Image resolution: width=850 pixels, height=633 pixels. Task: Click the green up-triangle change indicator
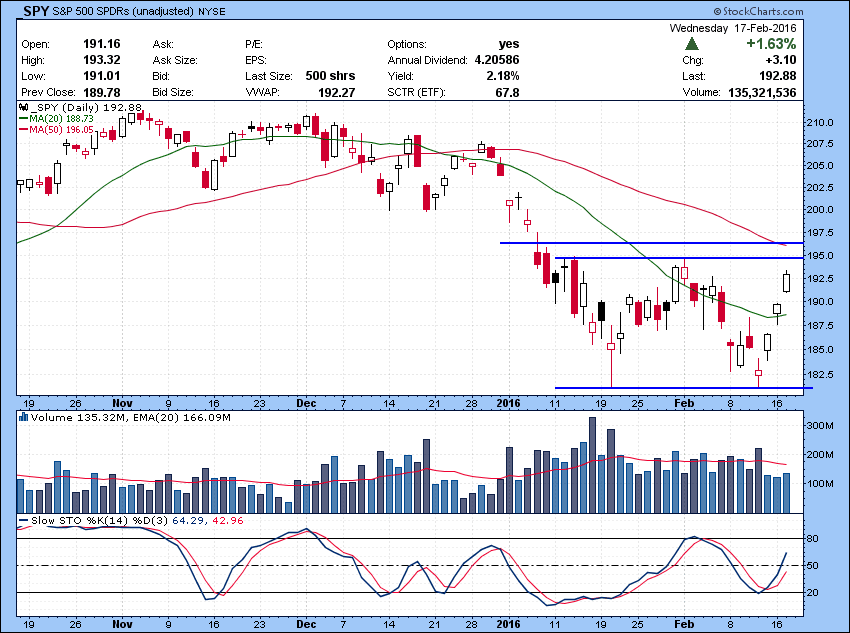click(x=692, y=44)
